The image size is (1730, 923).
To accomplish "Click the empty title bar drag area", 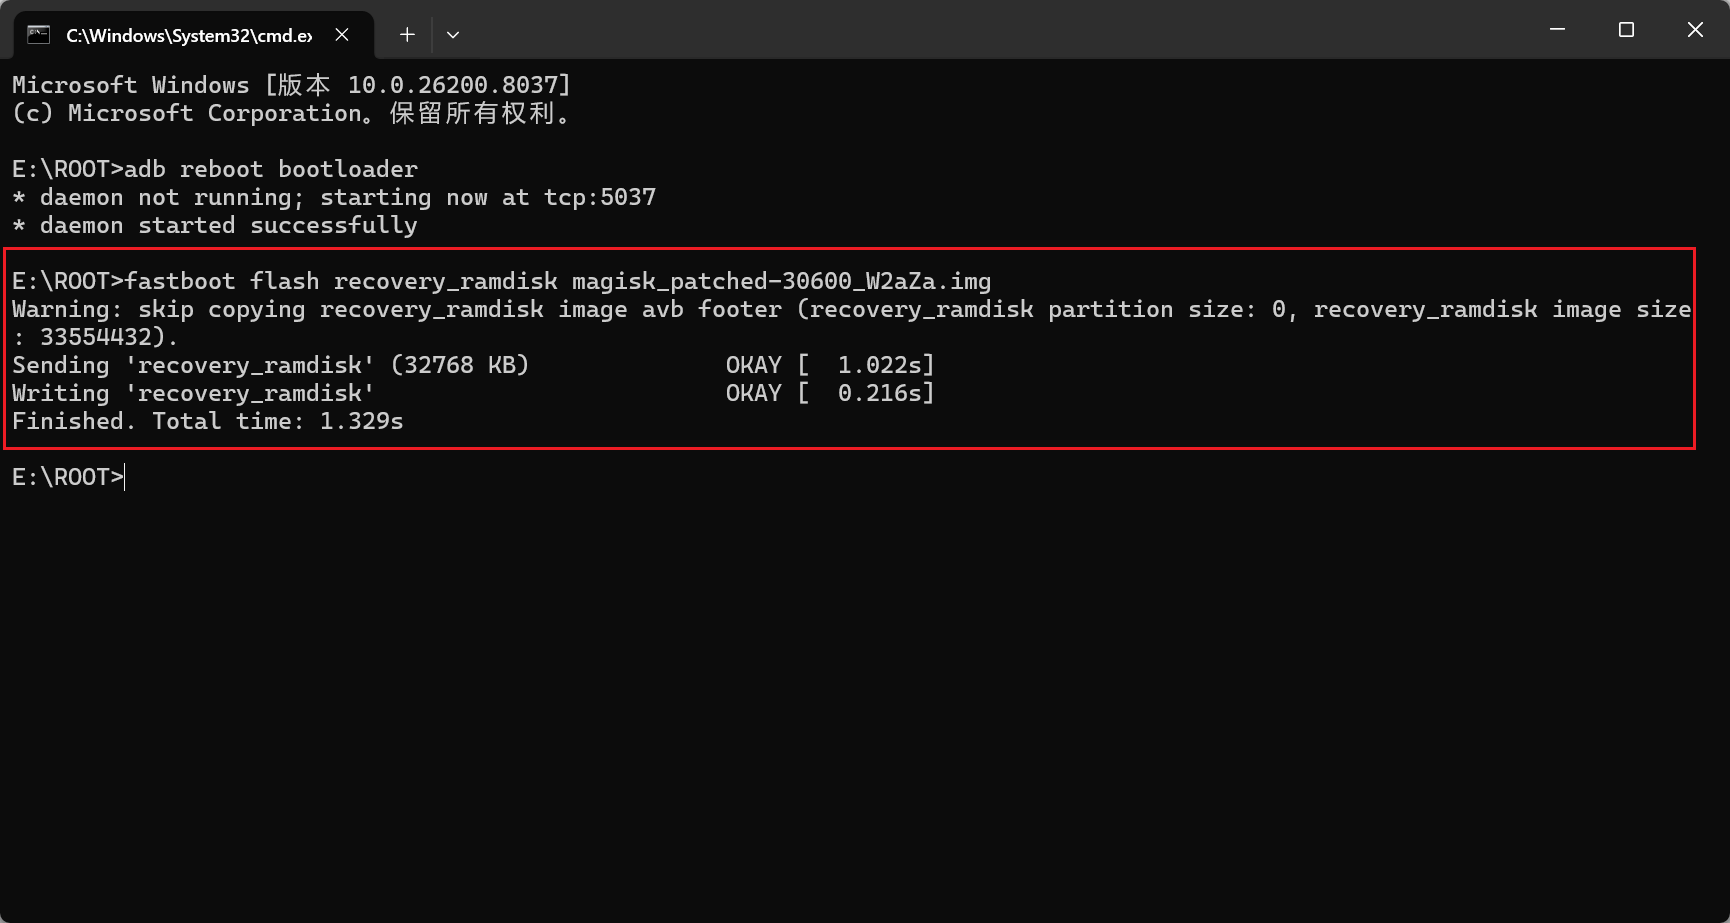I will pos(1000,30).
